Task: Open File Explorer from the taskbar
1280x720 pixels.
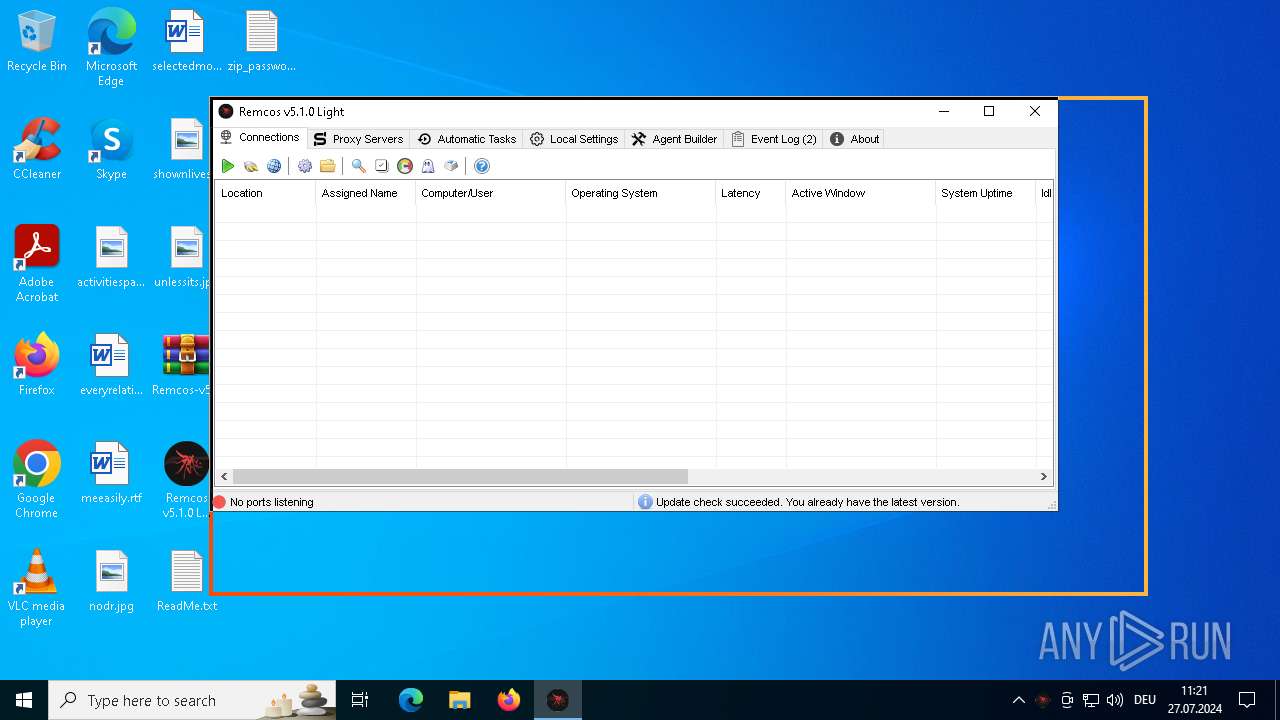Action: coord(460,700)
